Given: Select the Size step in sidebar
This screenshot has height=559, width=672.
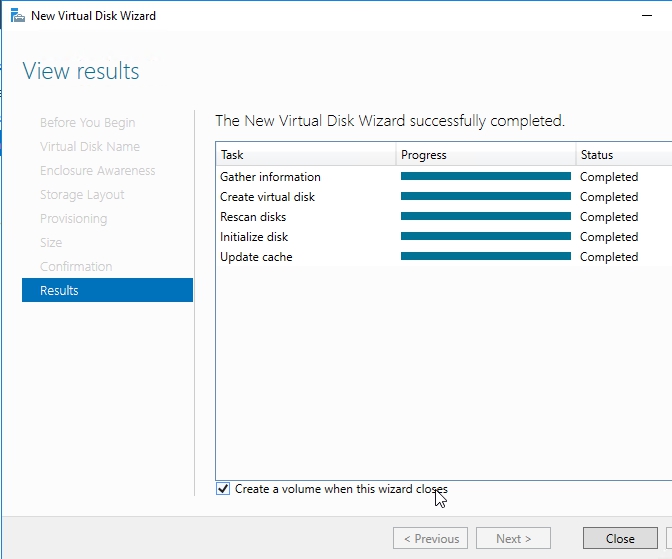Looking at the screenshot, I should click(x=51, y=243).
